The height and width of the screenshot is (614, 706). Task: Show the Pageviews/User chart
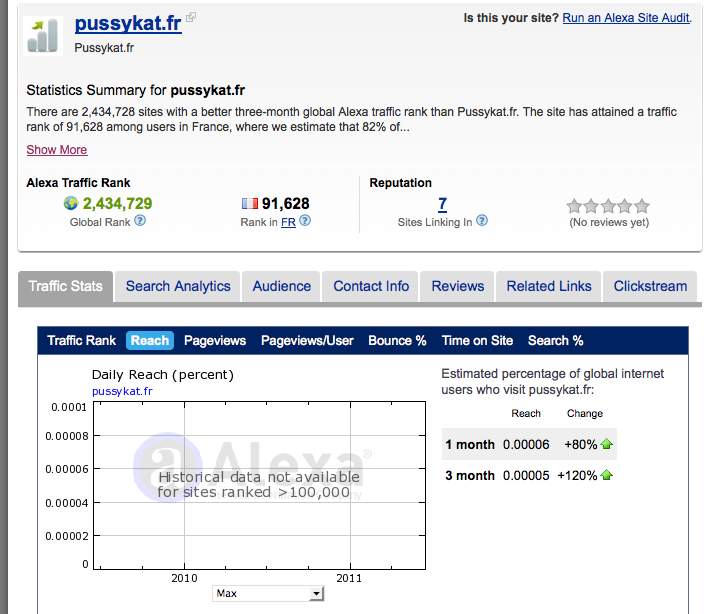(307, 341)
